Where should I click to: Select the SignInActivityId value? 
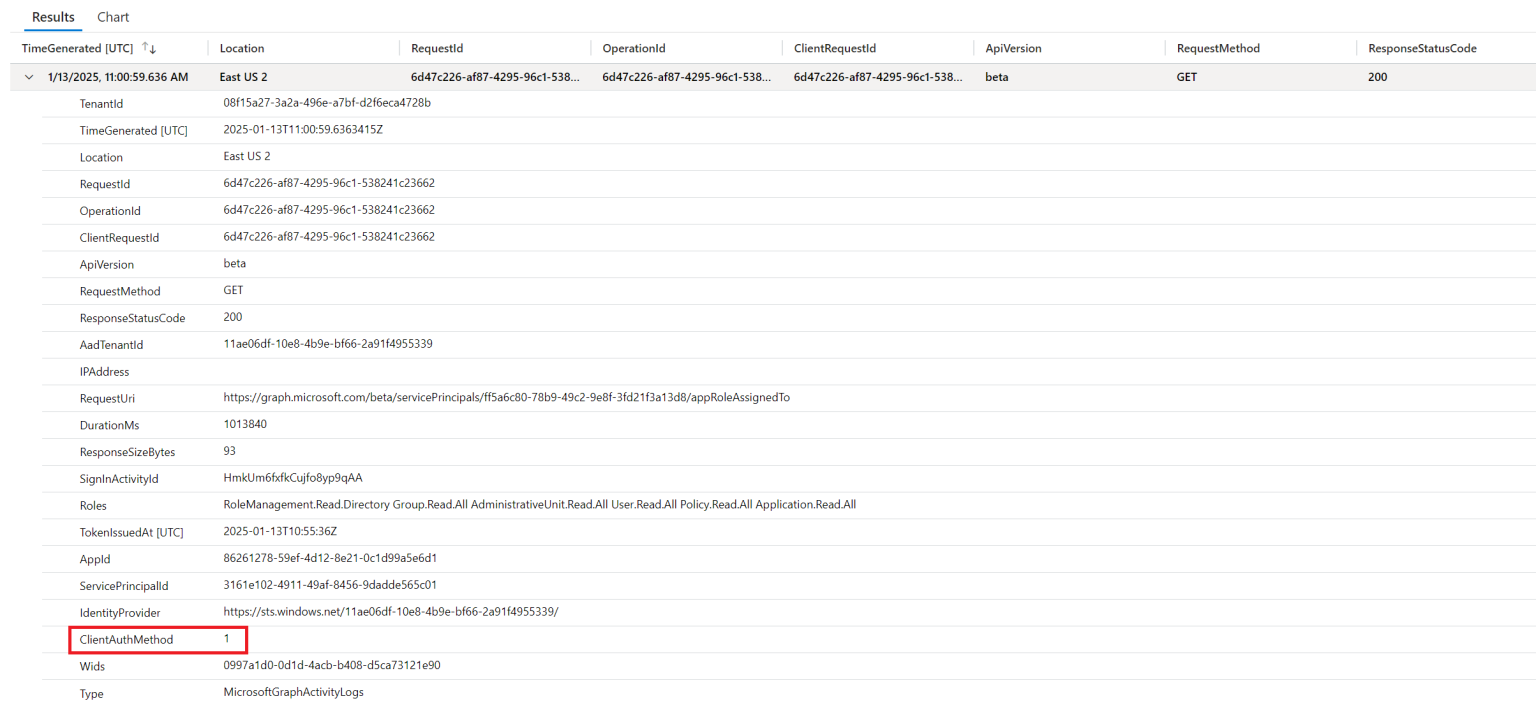click(x=292, y=477)
